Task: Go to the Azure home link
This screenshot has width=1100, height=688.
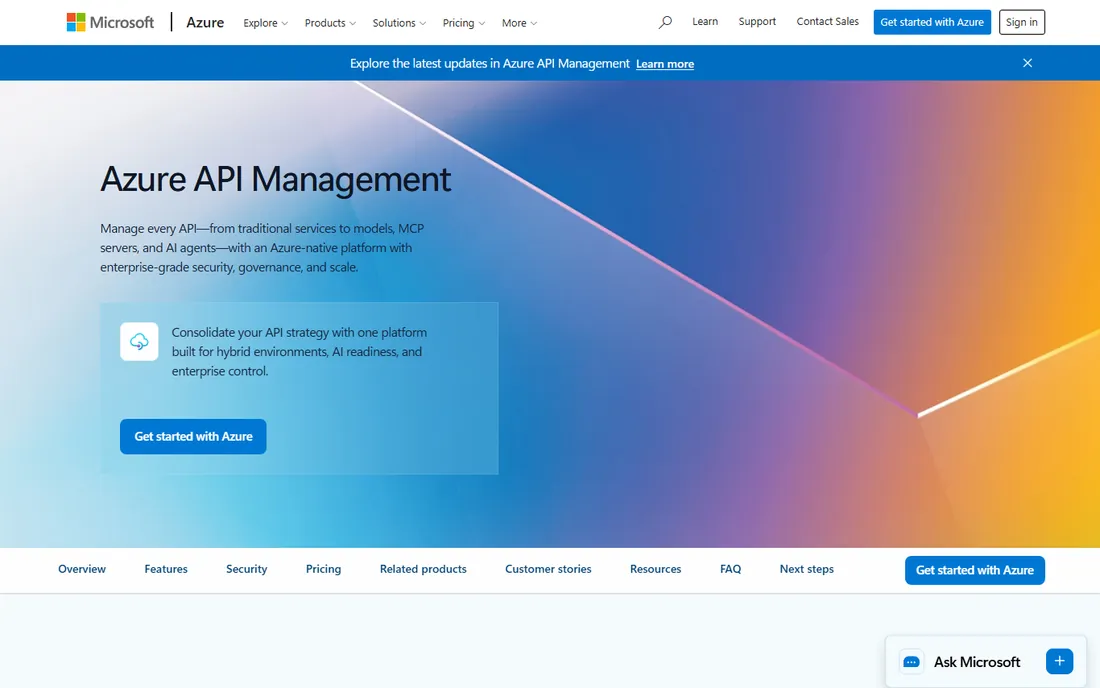Action: 205,22
